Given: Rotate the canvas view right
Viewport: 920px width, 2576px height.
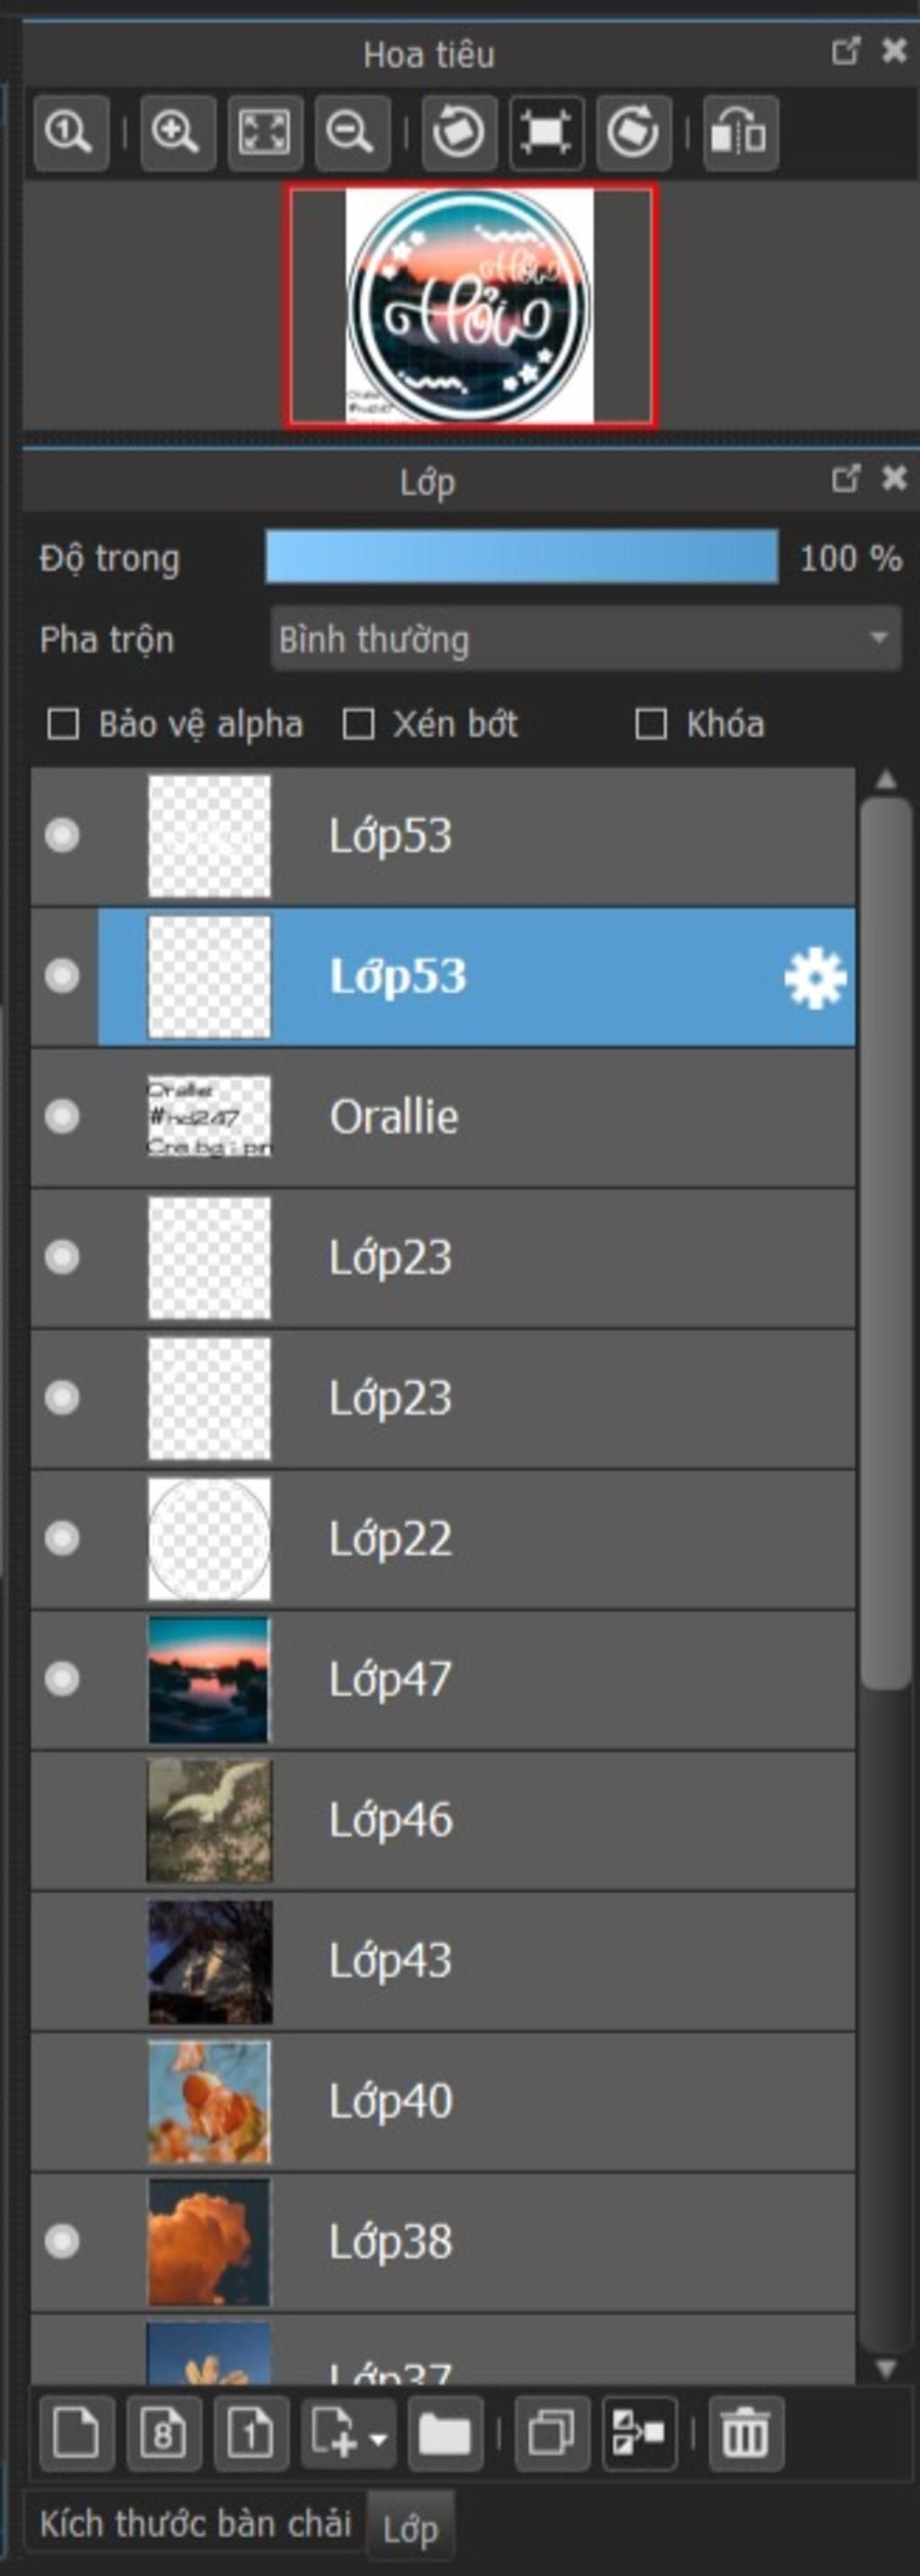Looking at the screenshot, I should coord(634,133).
